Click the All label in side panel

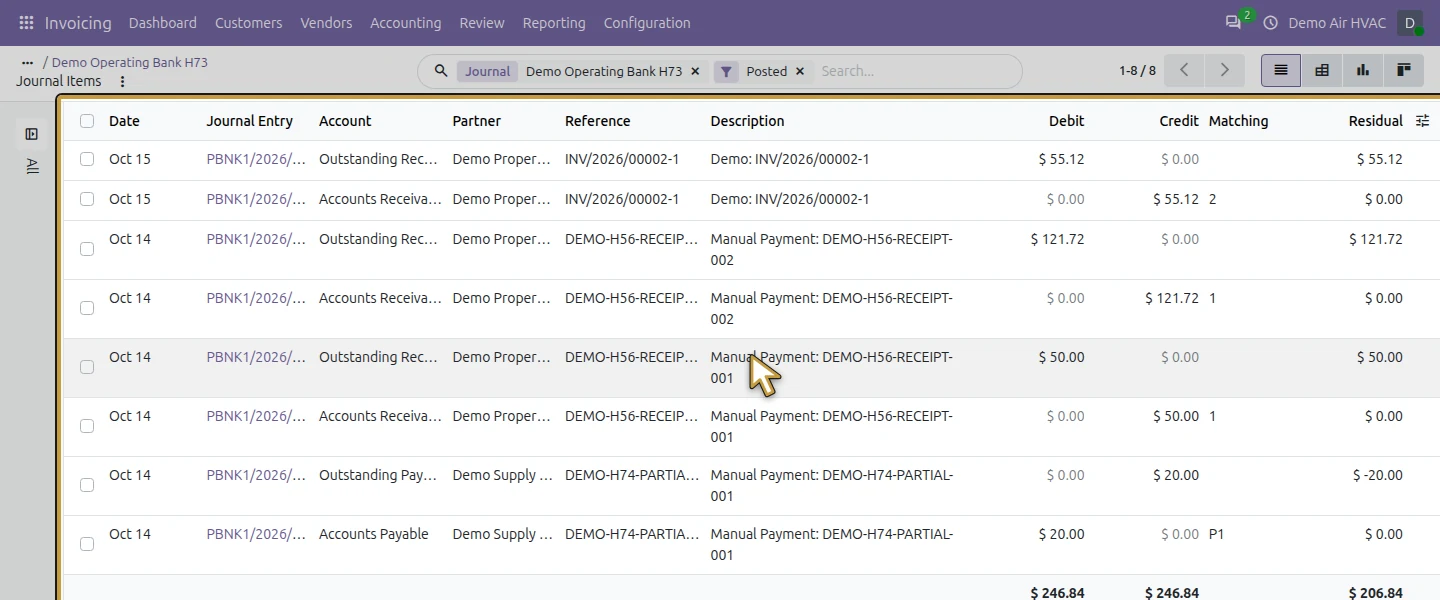(32, 166)
